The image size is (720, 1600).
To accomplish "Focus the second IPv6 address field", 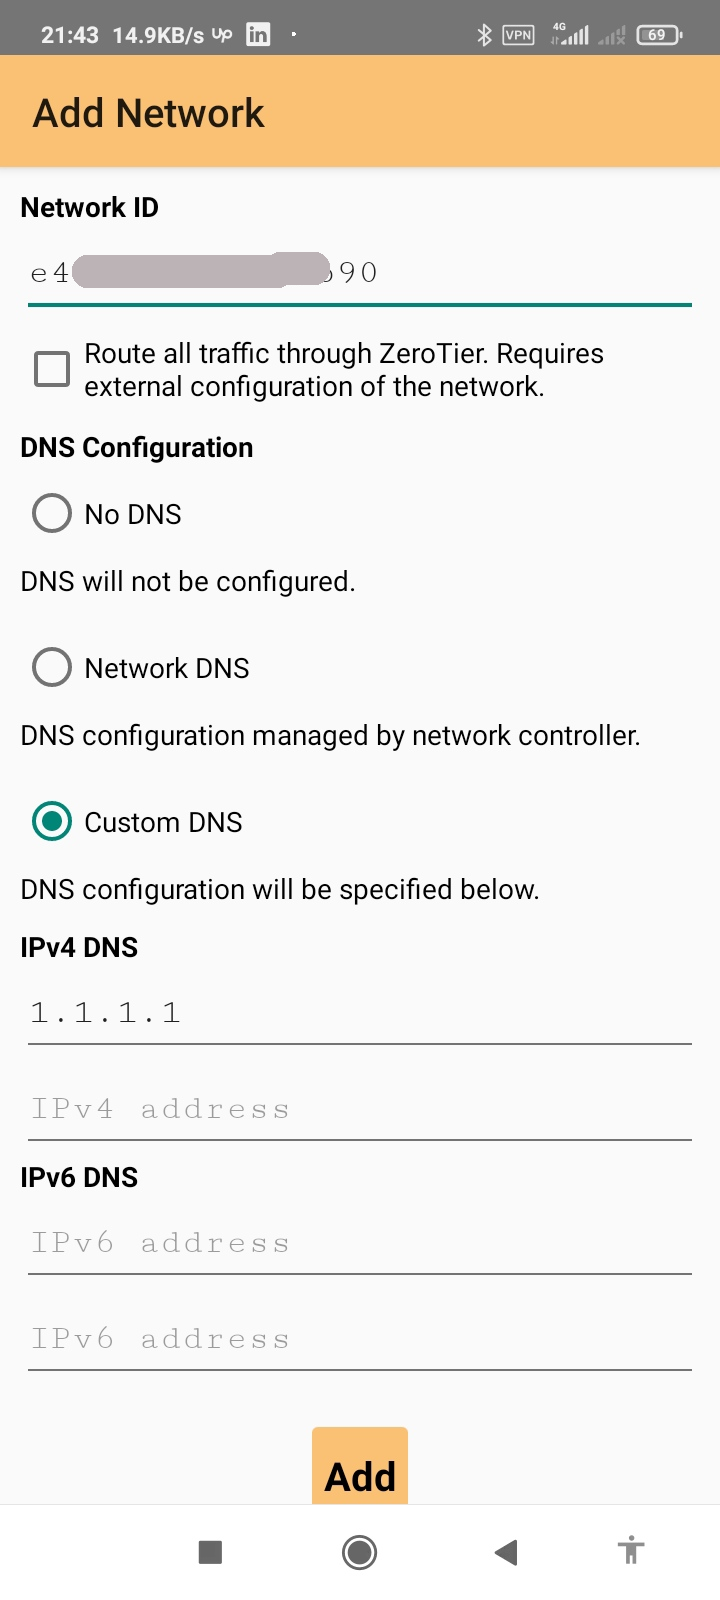I will 360,1339.
